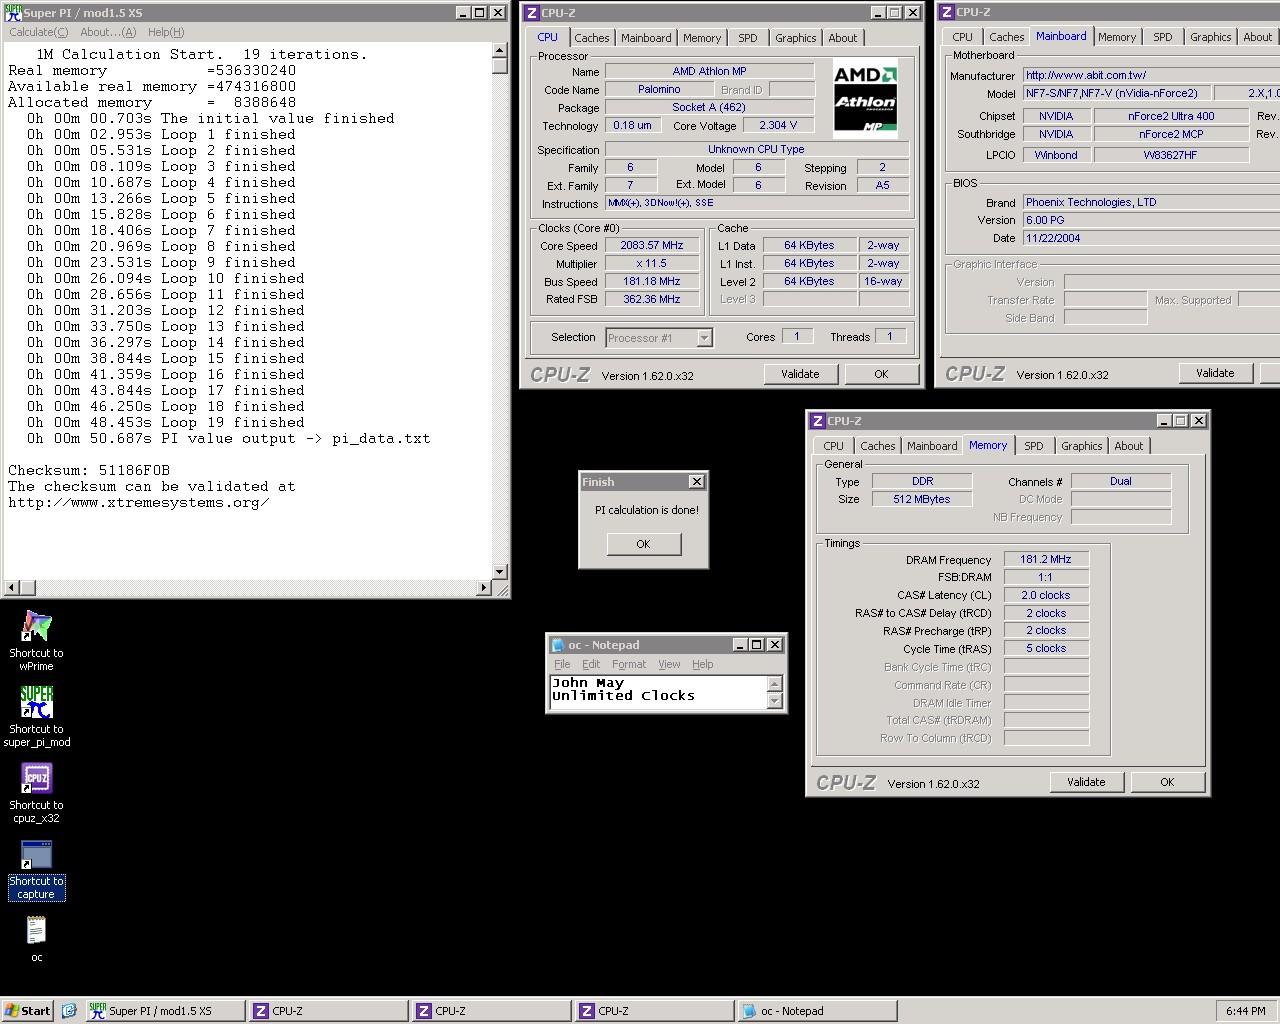This screenshot has height=1024, width=1280.
Task: Open the Start menu
Action: pos(28,1011)
